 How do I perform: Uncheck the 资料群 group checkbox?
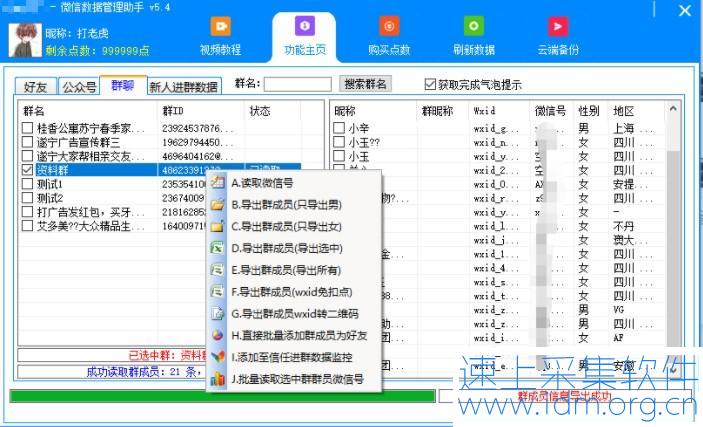click(27, 170)
